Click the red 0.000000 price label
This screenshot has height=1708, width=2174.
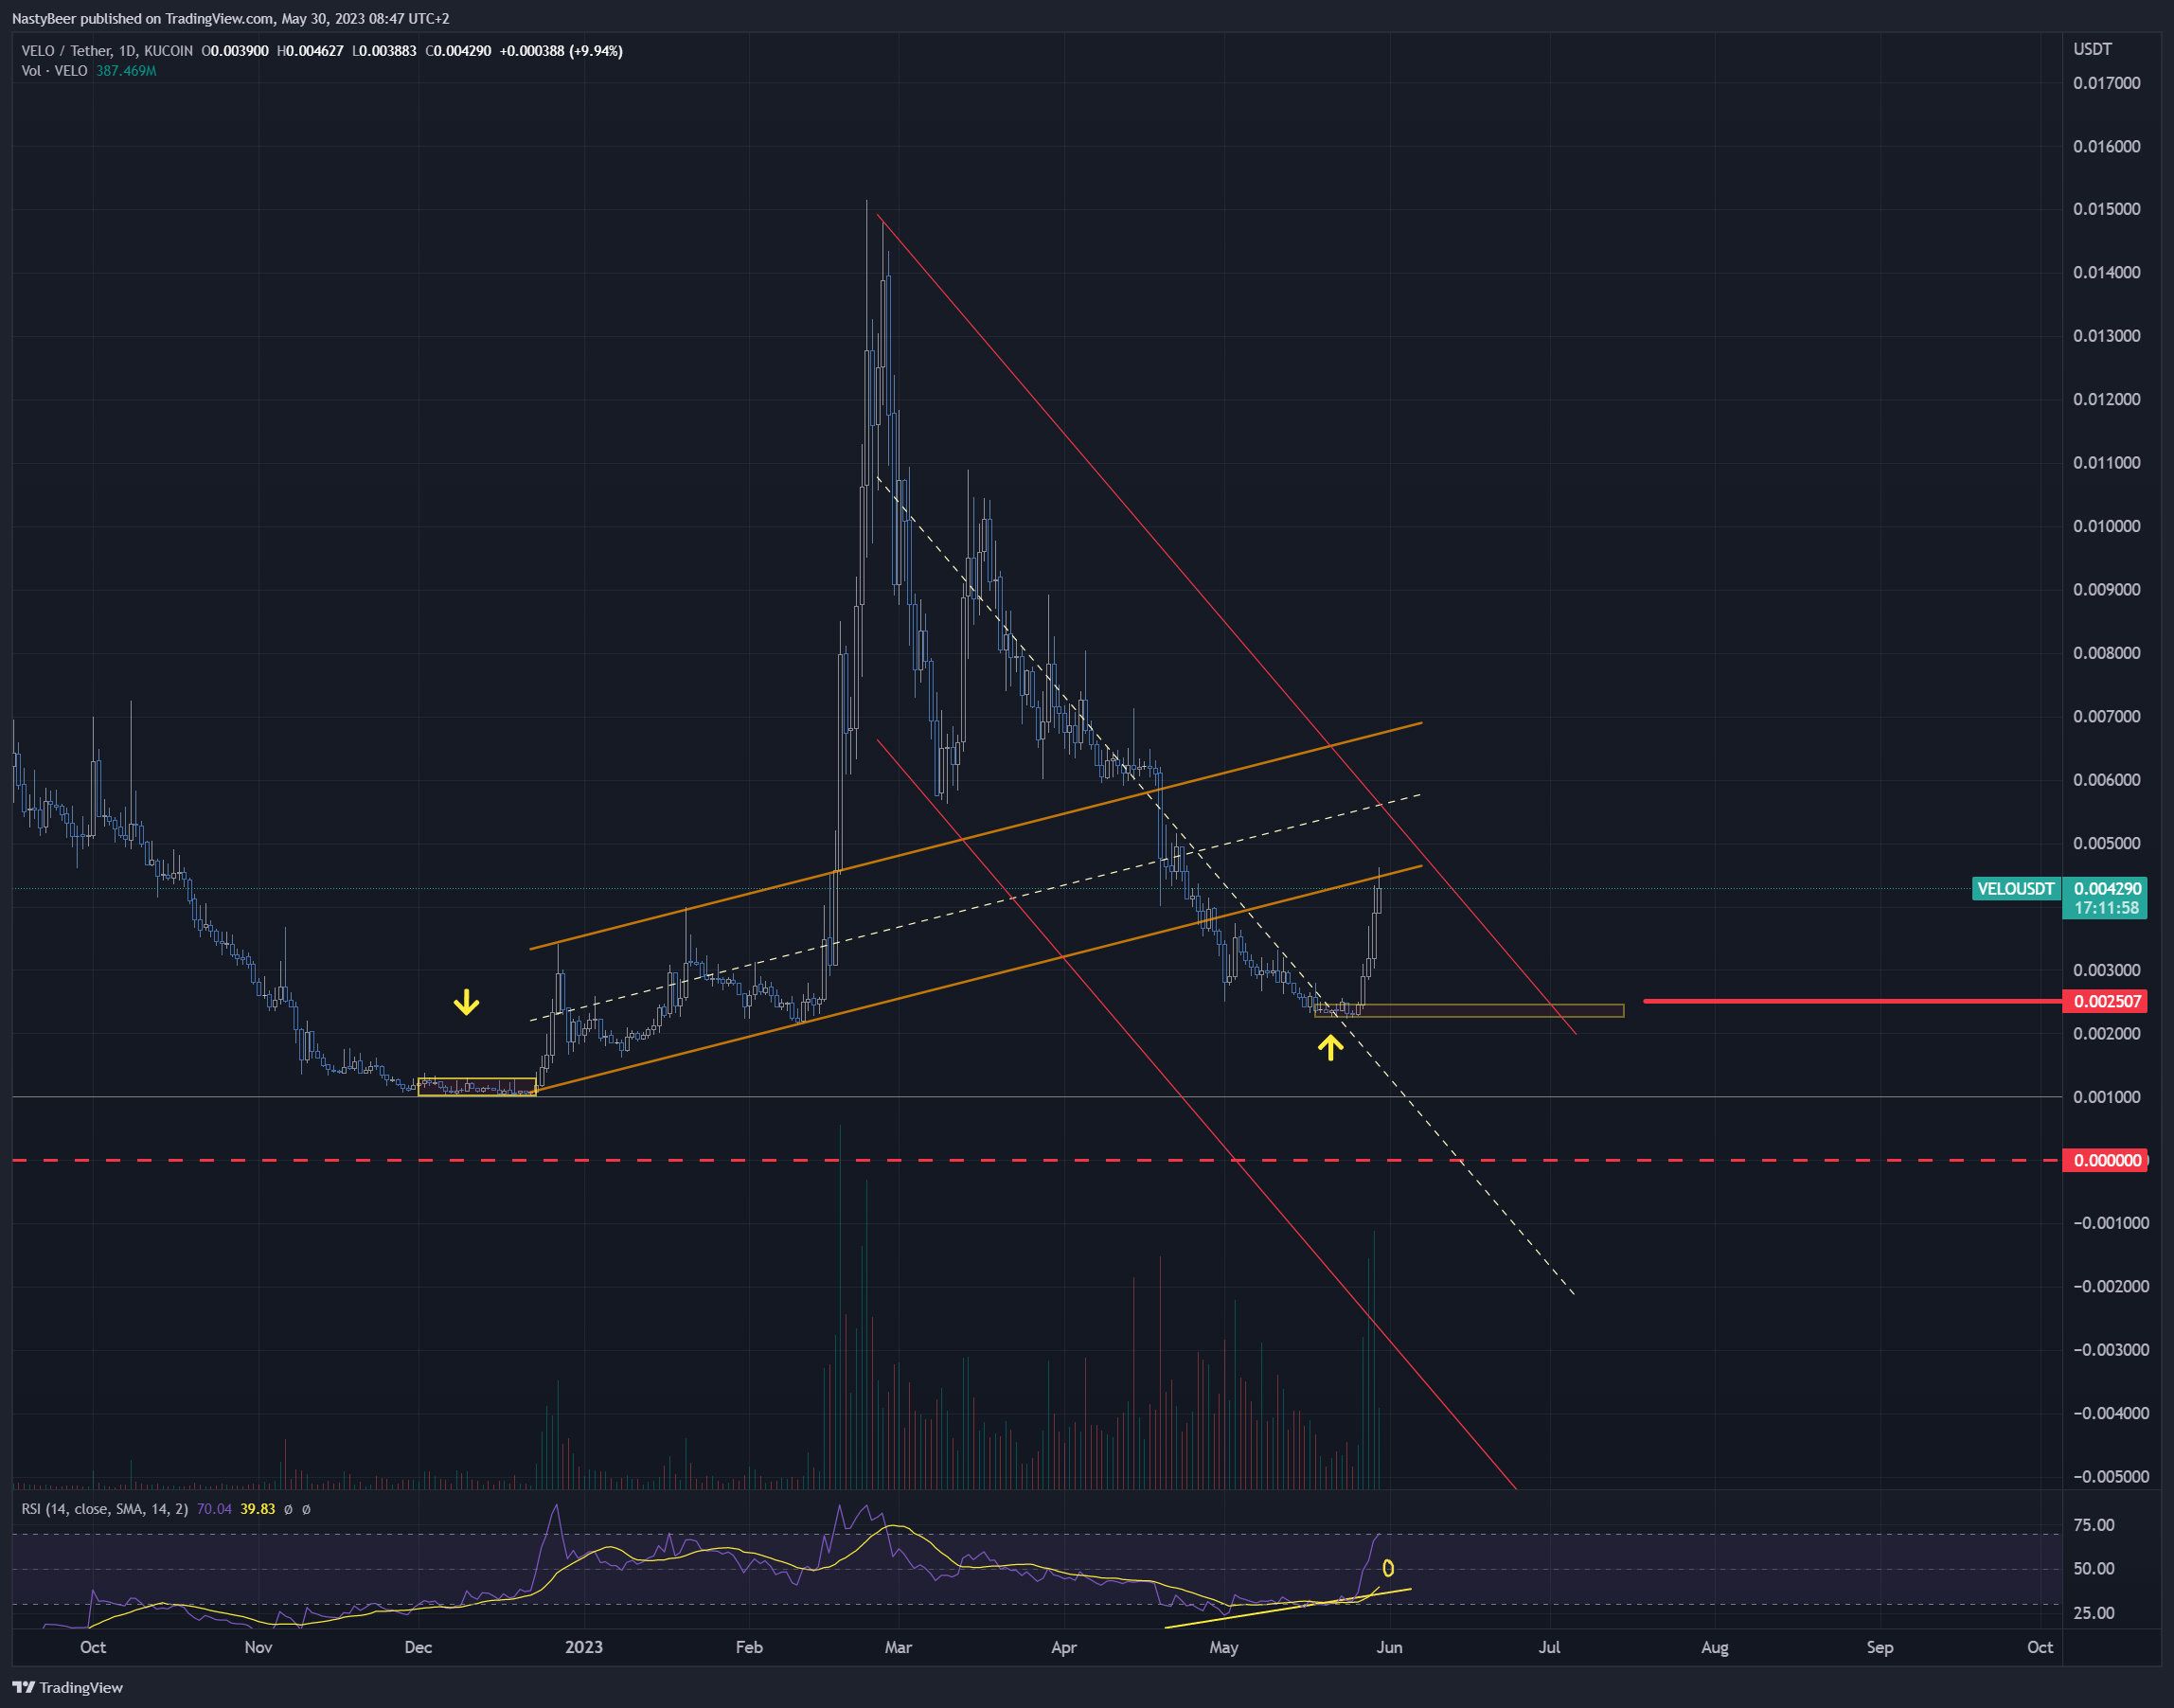tap(2106, 1160)
